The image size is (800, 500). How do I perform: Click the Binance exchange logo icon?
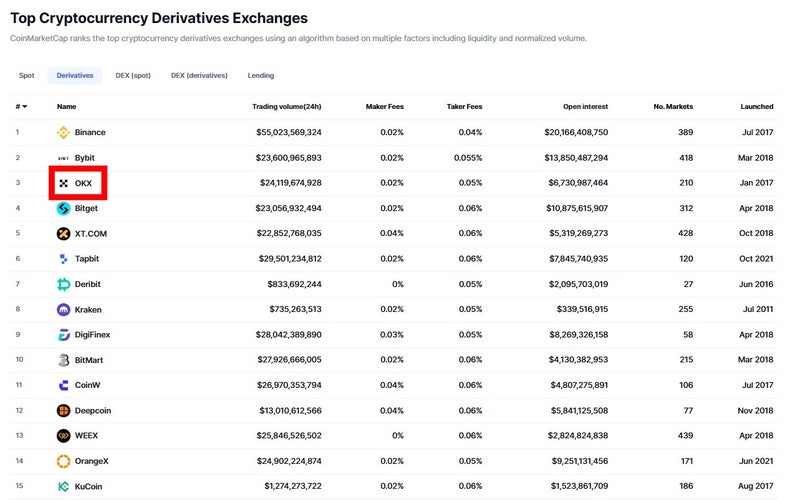tap(63, 133)
